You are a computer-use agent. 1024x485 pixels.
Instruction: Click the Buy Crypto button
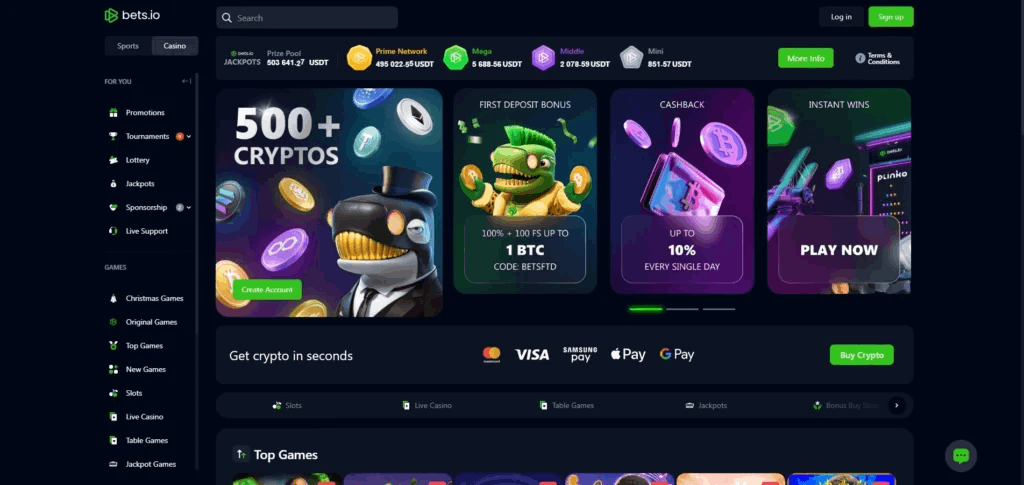(861, 355)
